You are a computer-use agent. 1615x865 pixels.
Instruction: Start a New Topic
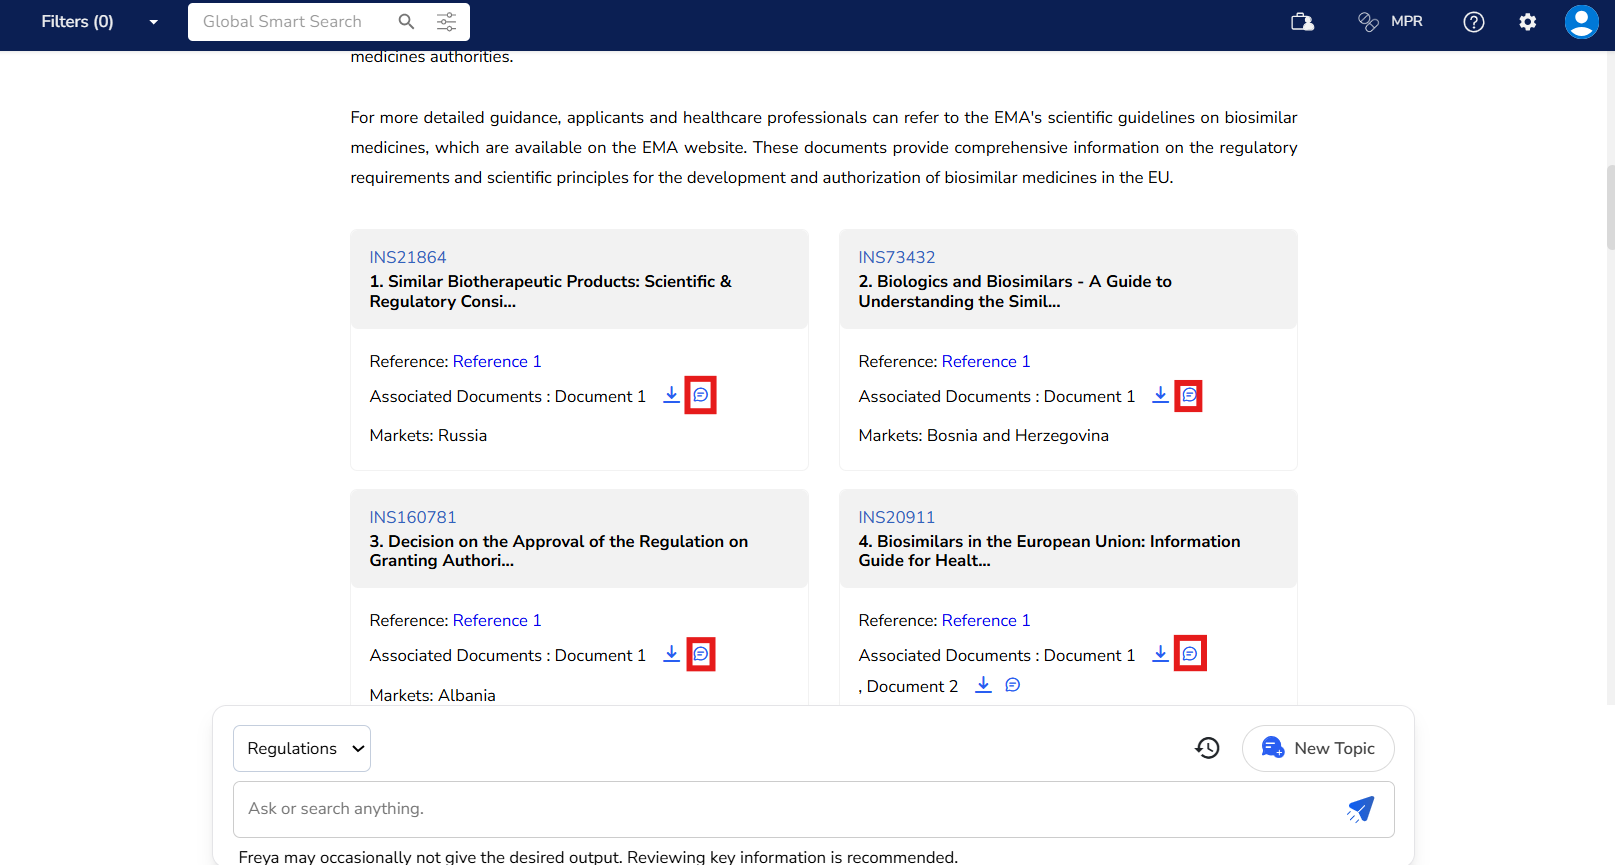tap(1317, 748)
